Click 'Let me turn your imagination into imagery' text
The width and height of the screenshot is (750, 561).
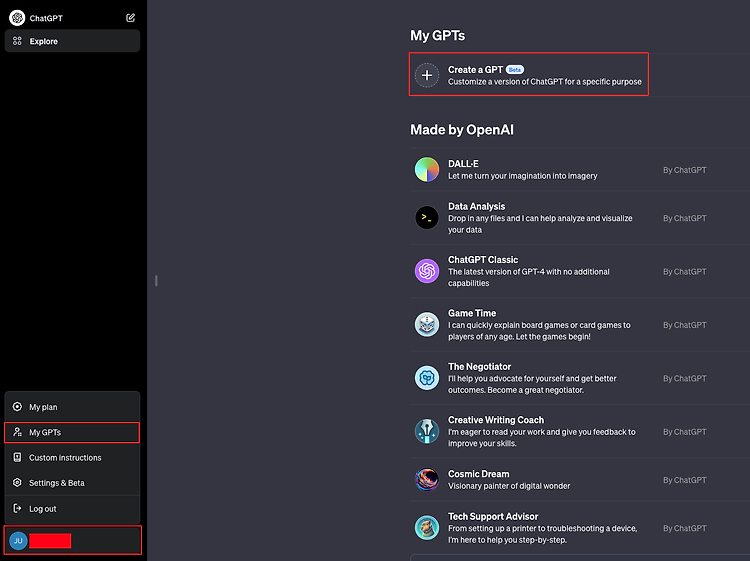click(522, 176)
